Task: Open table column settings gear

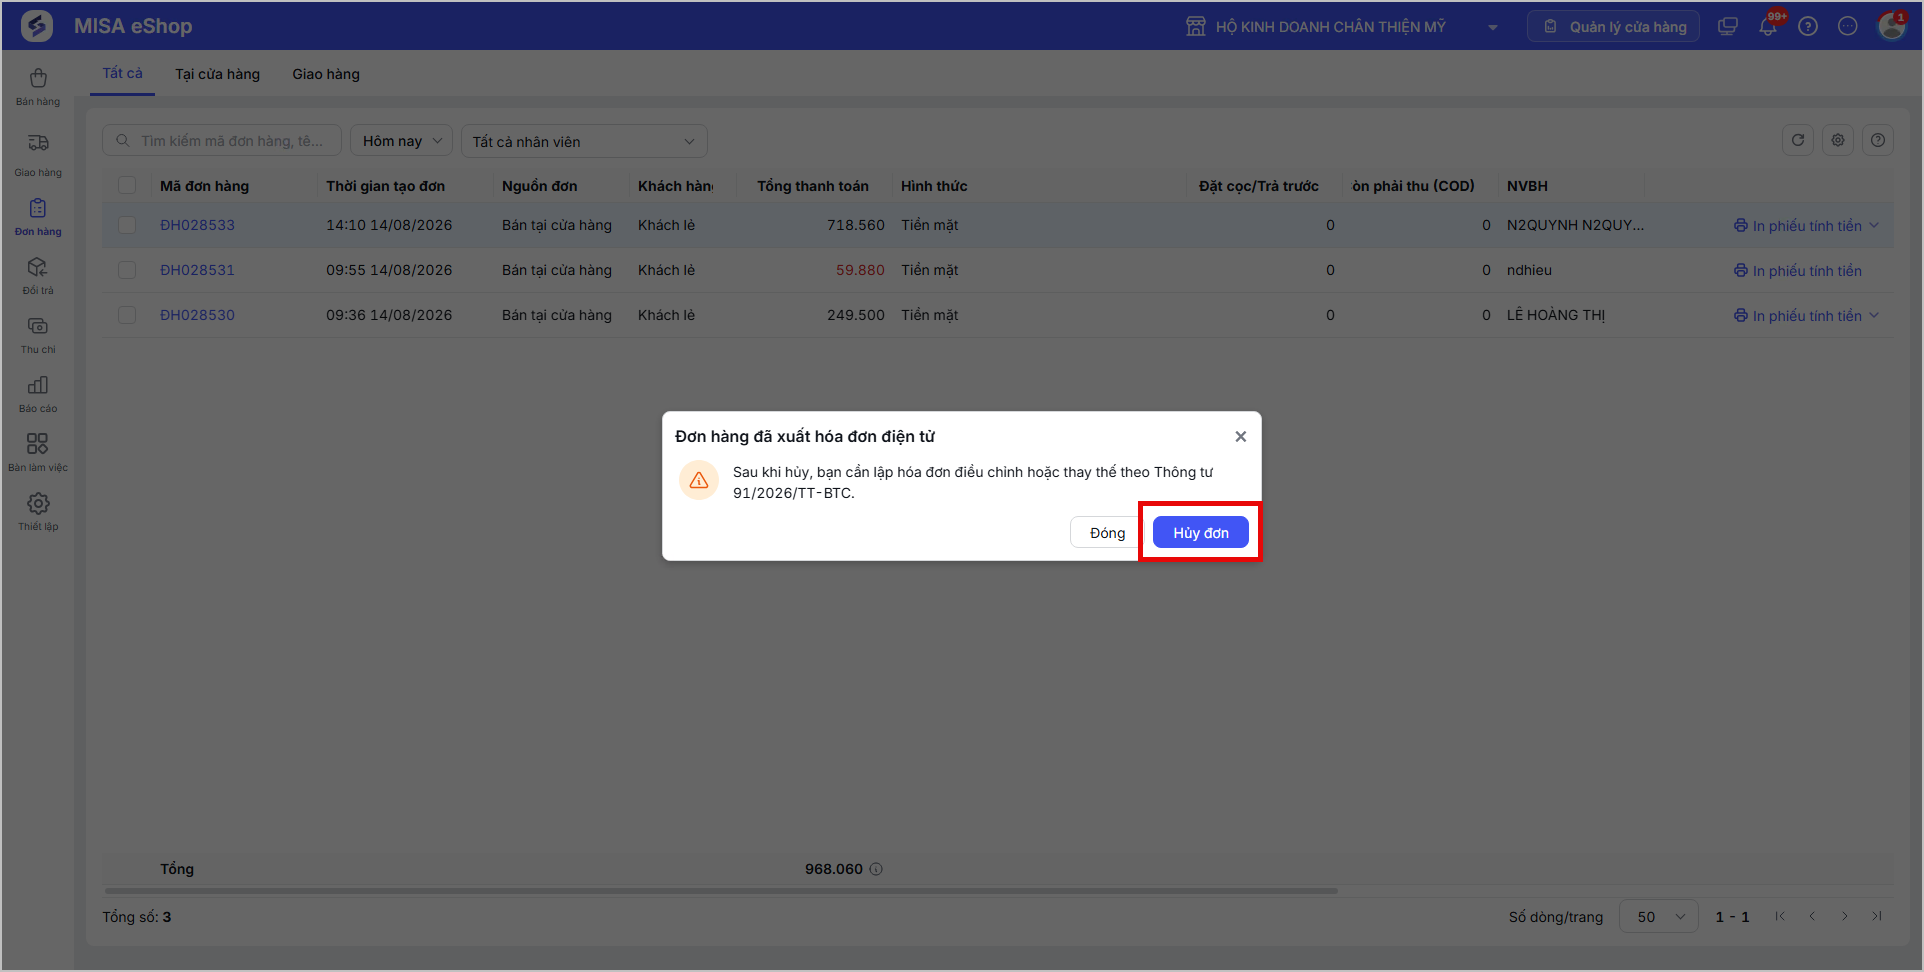Action: tap(1838, 140)
